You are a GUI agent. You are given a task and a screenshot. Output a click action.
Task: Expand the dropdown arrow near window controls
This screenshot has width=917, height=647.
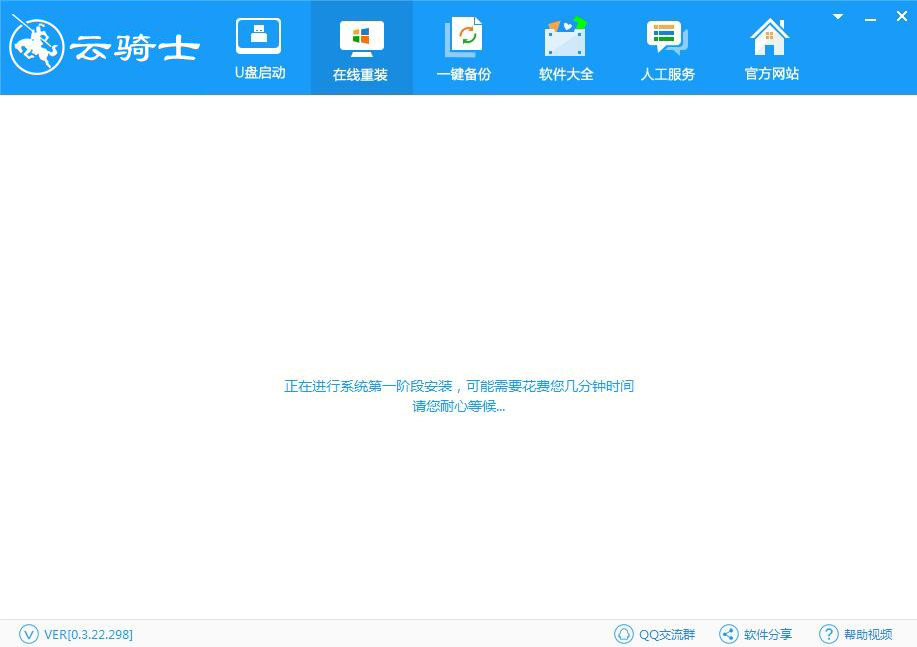(x=837, y=16)
